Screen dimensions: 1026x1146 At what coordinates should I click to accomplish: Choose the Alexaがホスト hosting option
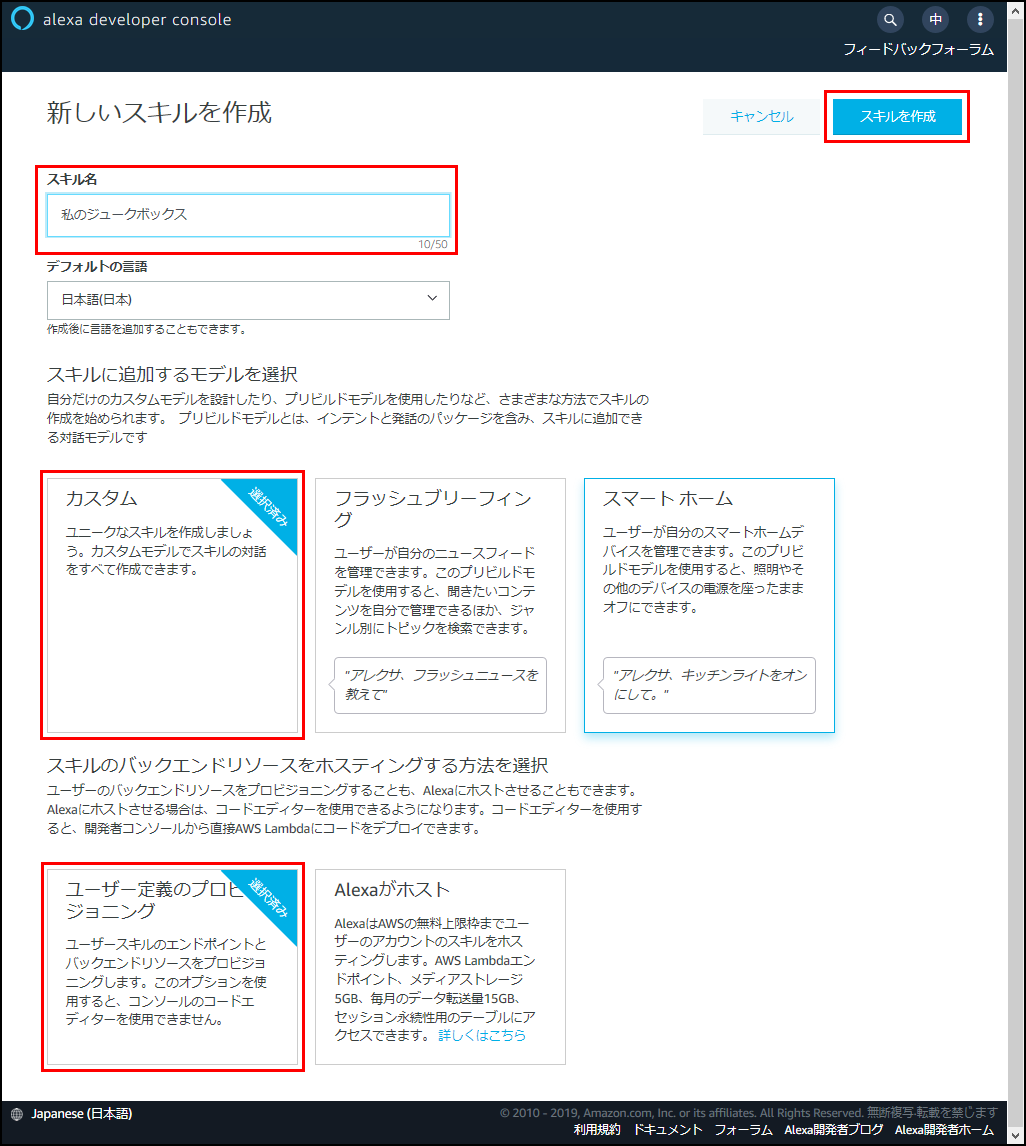(440, 966)
